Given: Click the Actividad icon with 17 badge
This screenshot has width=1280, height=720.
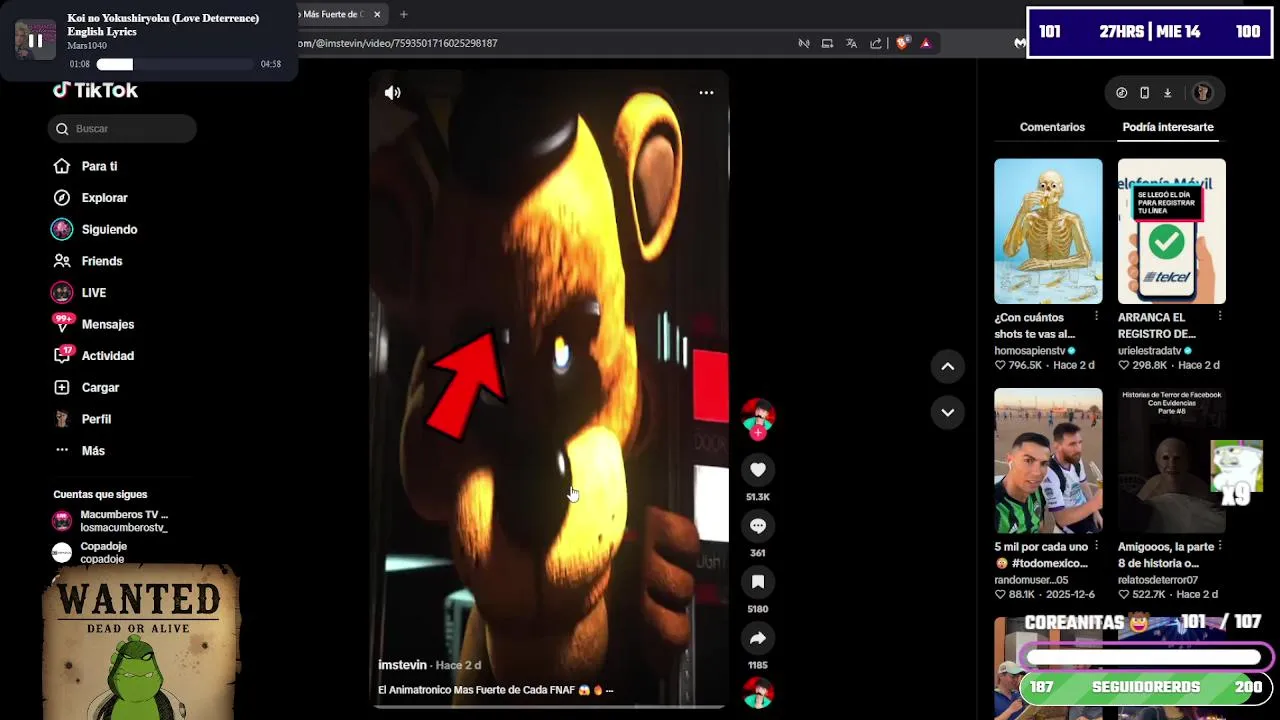Looking at the screenshot, I should coord(62,355).
